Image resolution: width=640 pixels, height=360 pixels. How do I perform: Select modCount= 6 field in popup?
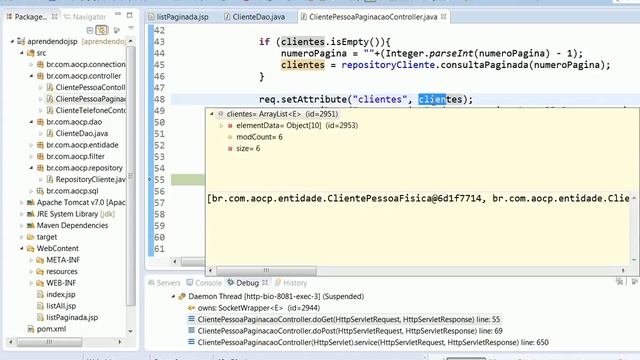click(x=259, y=137)
